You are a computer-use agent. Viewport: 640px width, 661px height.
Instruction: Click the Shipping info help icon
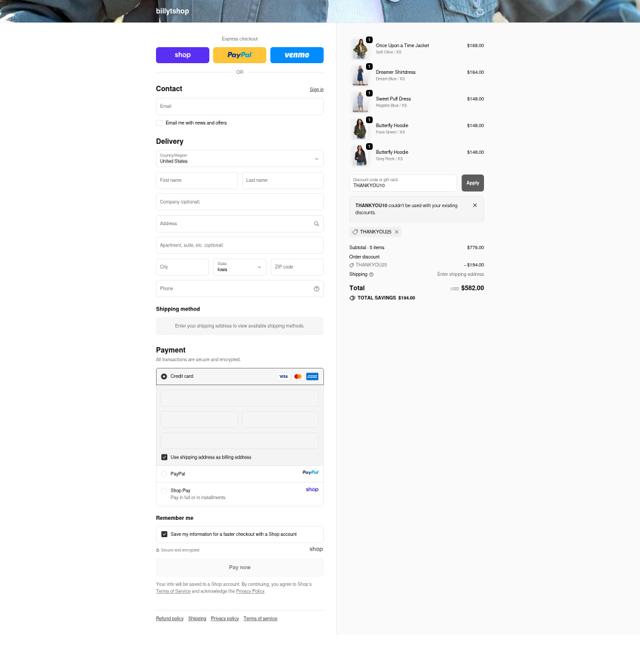point(371,274)
